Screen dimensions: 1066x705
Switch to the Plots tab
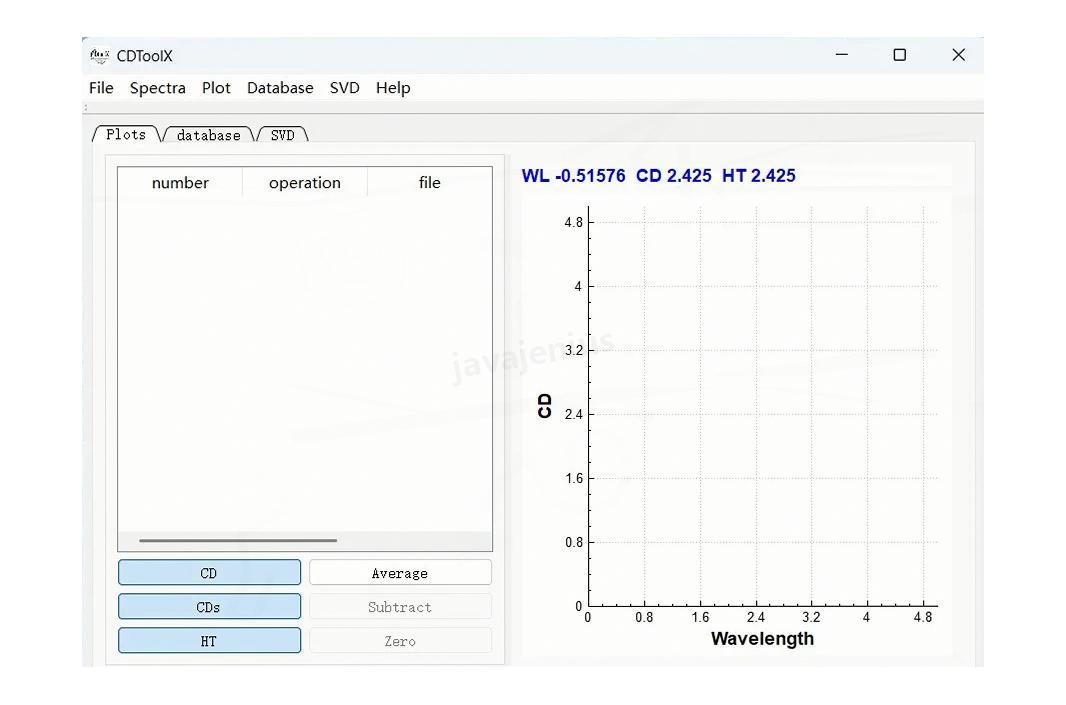(126, 134)
